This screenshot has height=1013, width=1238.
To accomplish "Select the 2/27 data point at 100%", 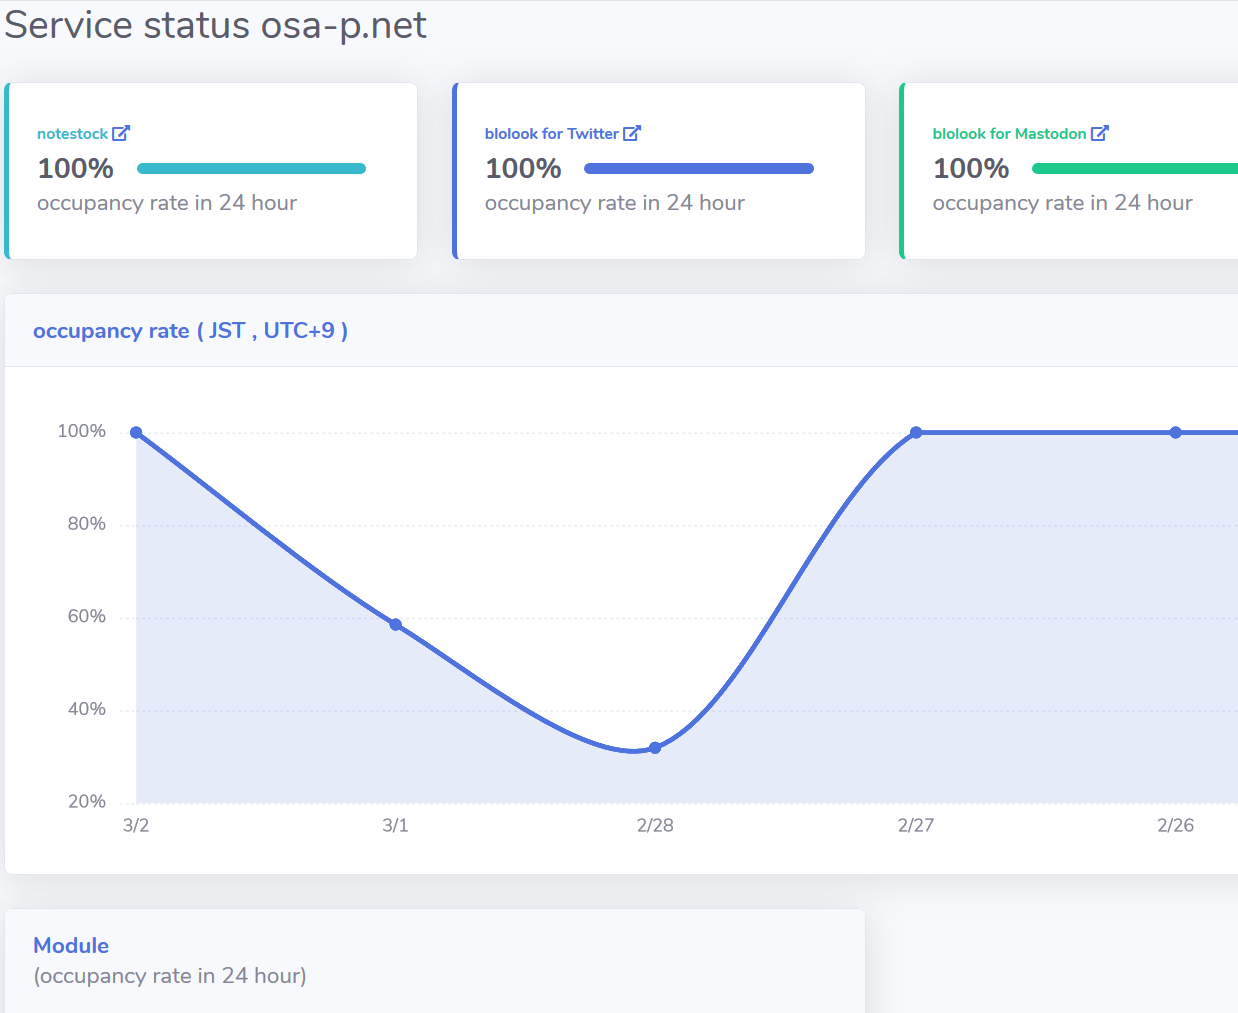I will coord(916,433).
